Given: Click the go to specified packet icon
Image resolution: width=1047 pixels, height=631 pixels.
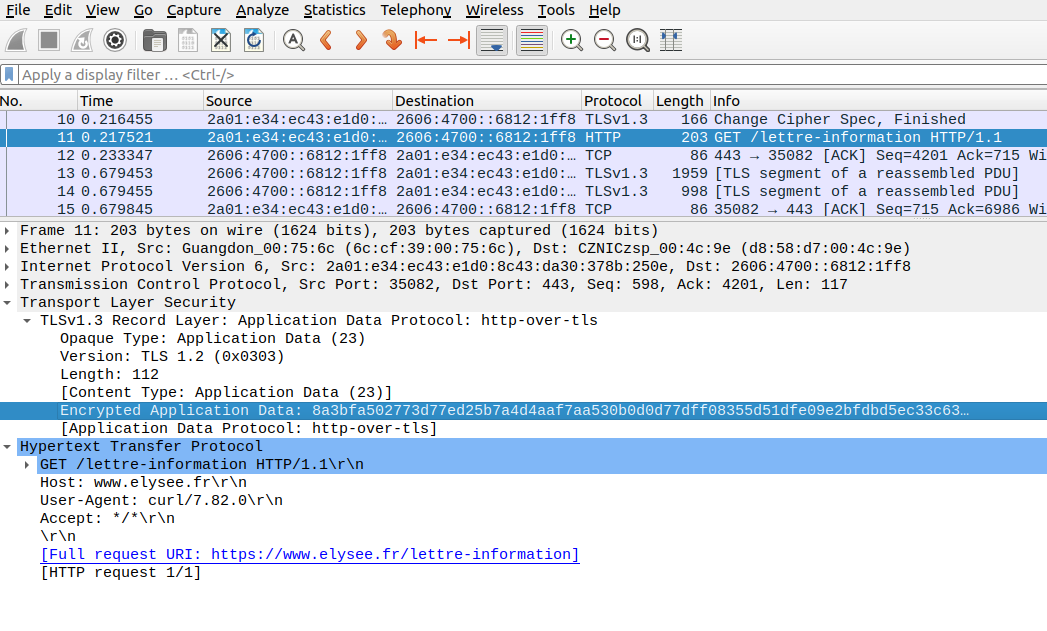Looking at the screenshot, I should coord(393,40).
